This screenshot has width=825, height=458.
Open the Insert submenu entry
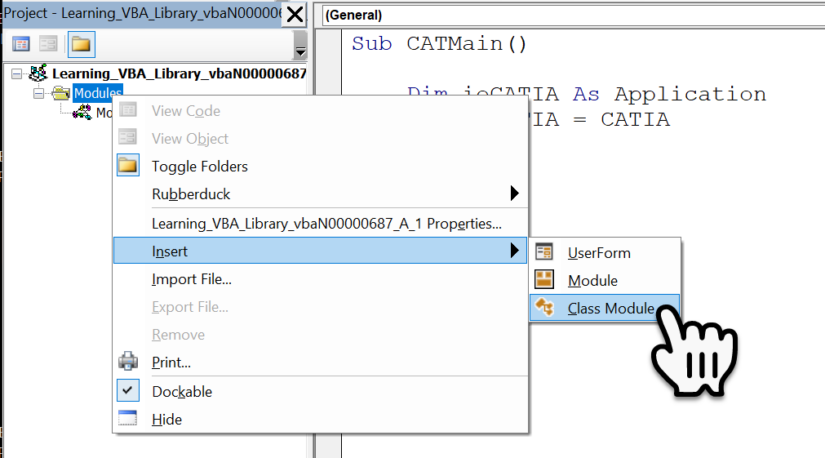coord(169,251)
